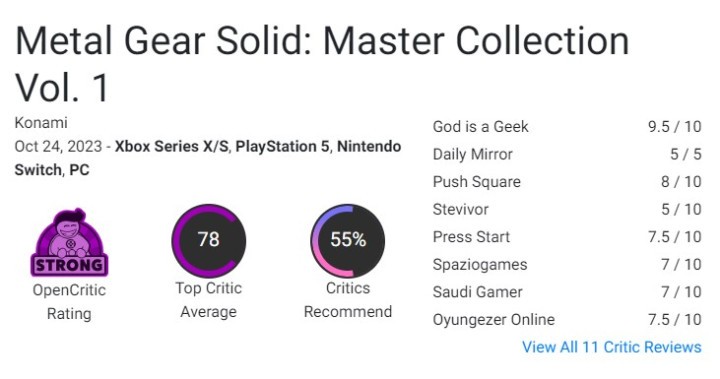Click the 9.5 / 10 God is a Geek score
Screen dimensions: 720x379
675,126
